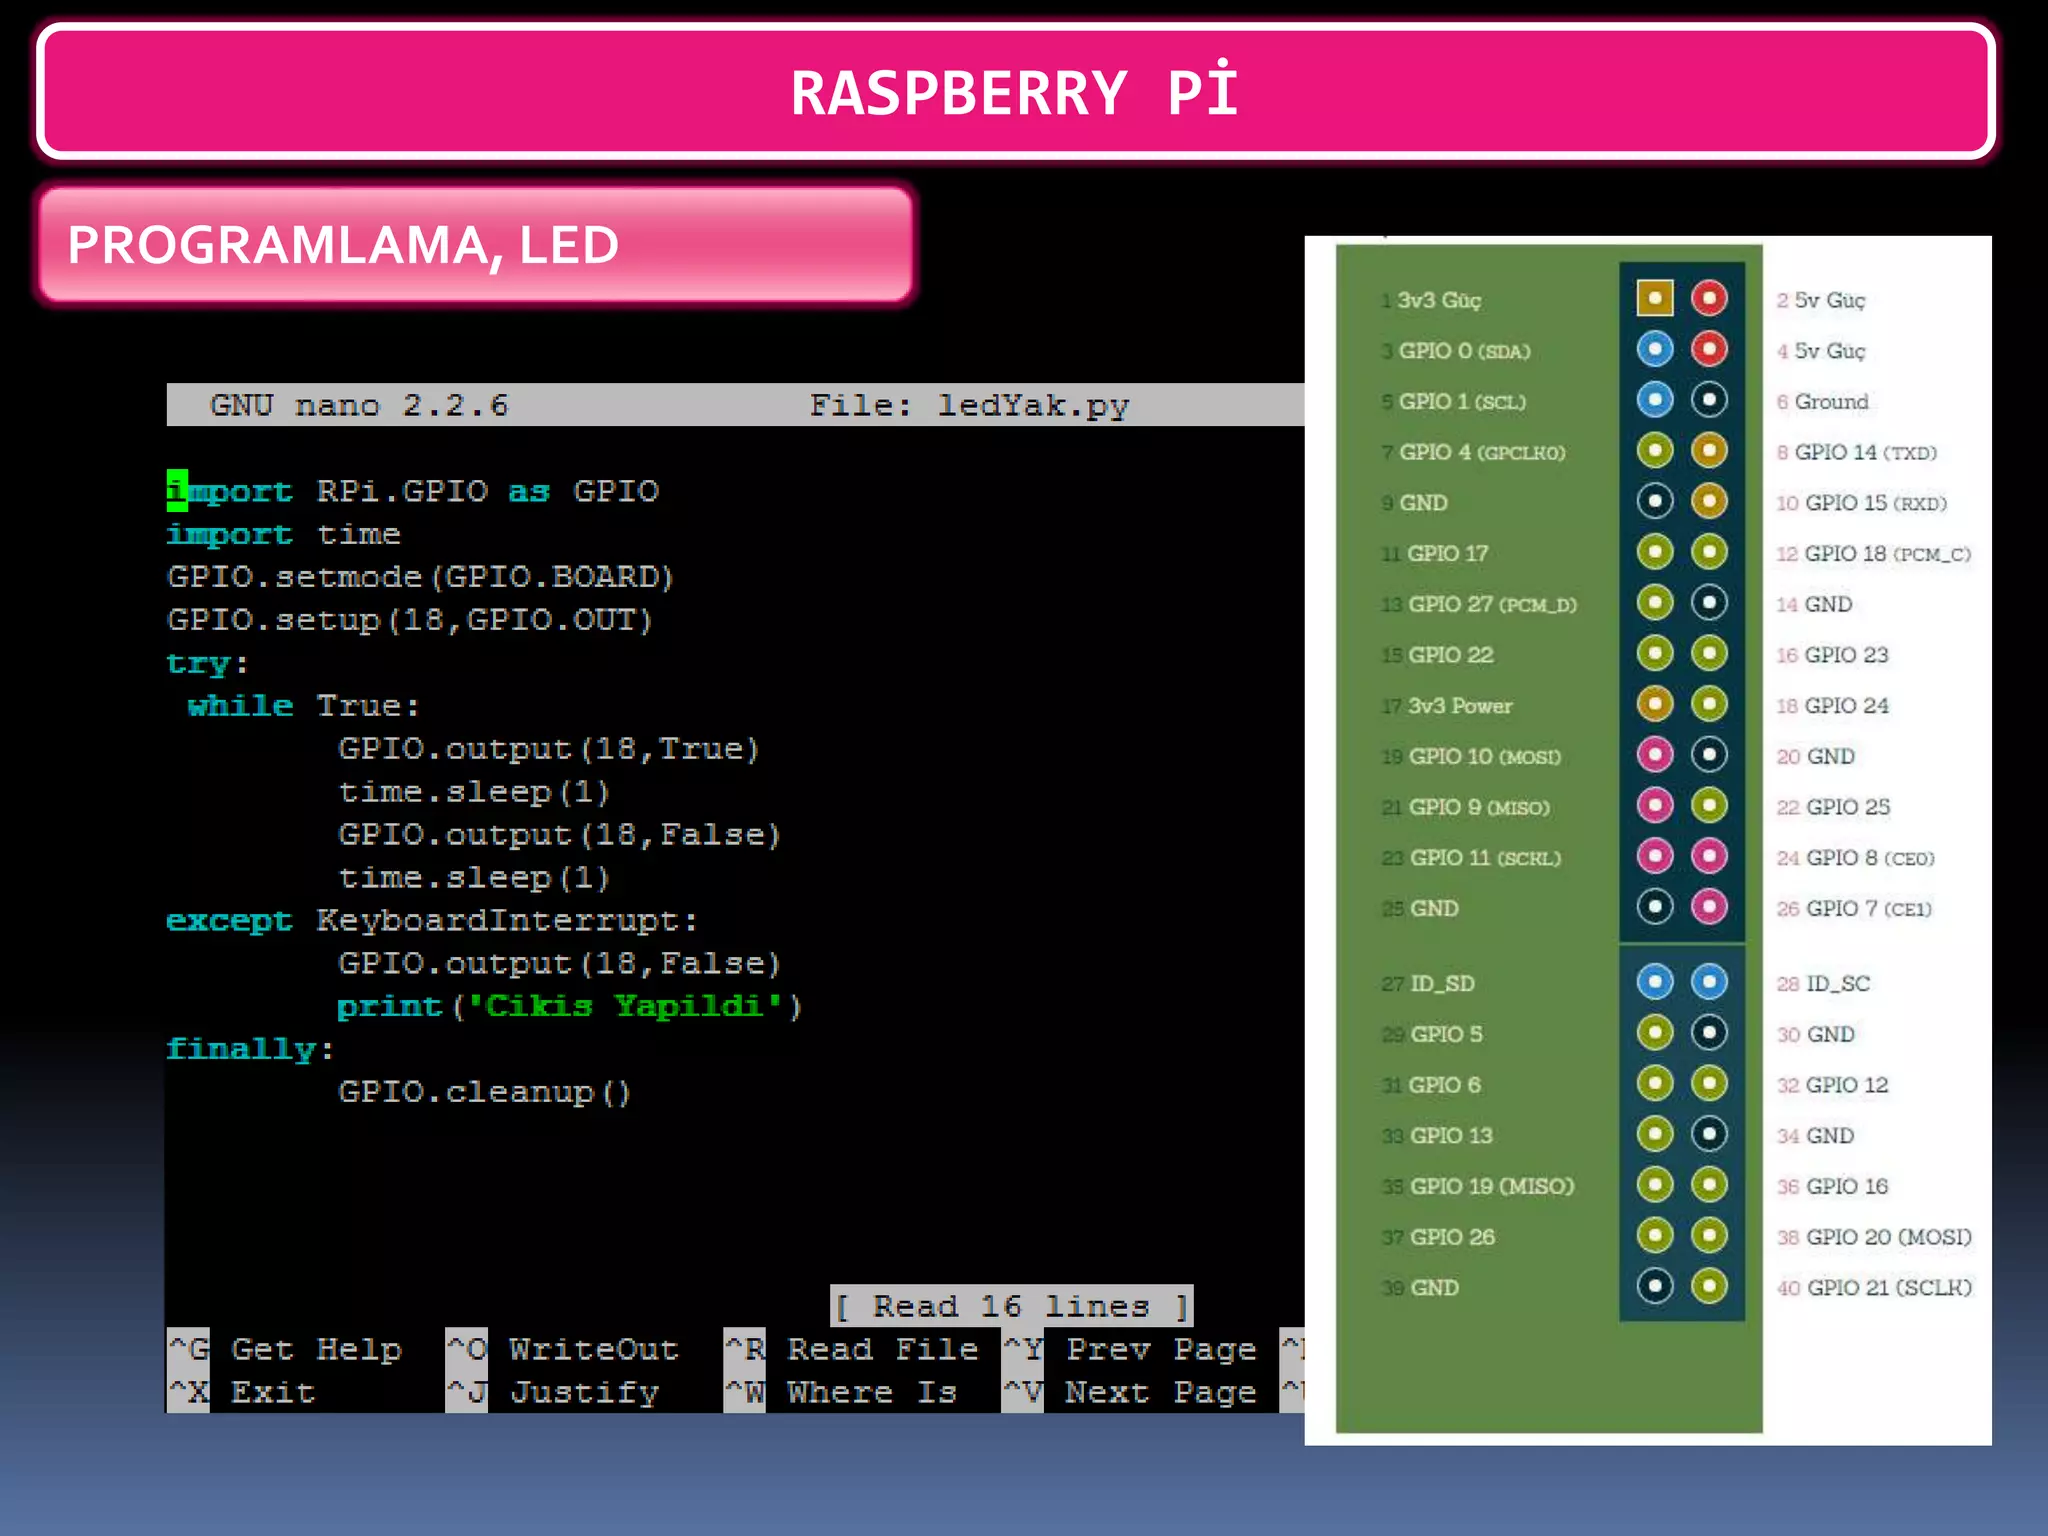2048x1536 pixels.
Task: Click the ^Y Prev Page shortcut
Action: coord(1130,1349)
